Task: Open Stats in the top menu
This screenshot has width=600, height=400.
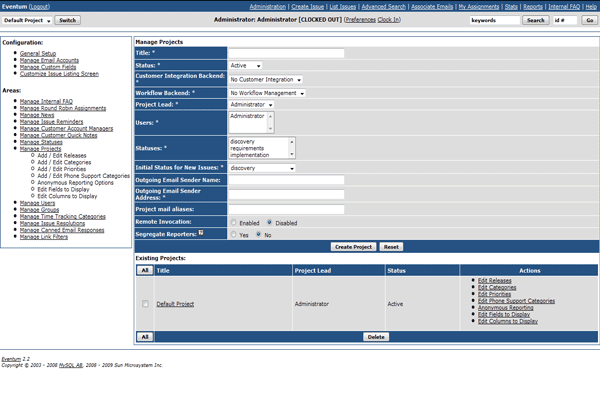Action: (511, 7)
